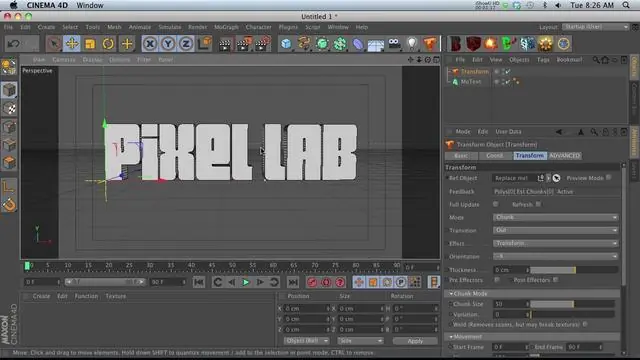The image size is (640, 360).
Task: Open the Layout dropdown in the menu bar
Action: 596,27
